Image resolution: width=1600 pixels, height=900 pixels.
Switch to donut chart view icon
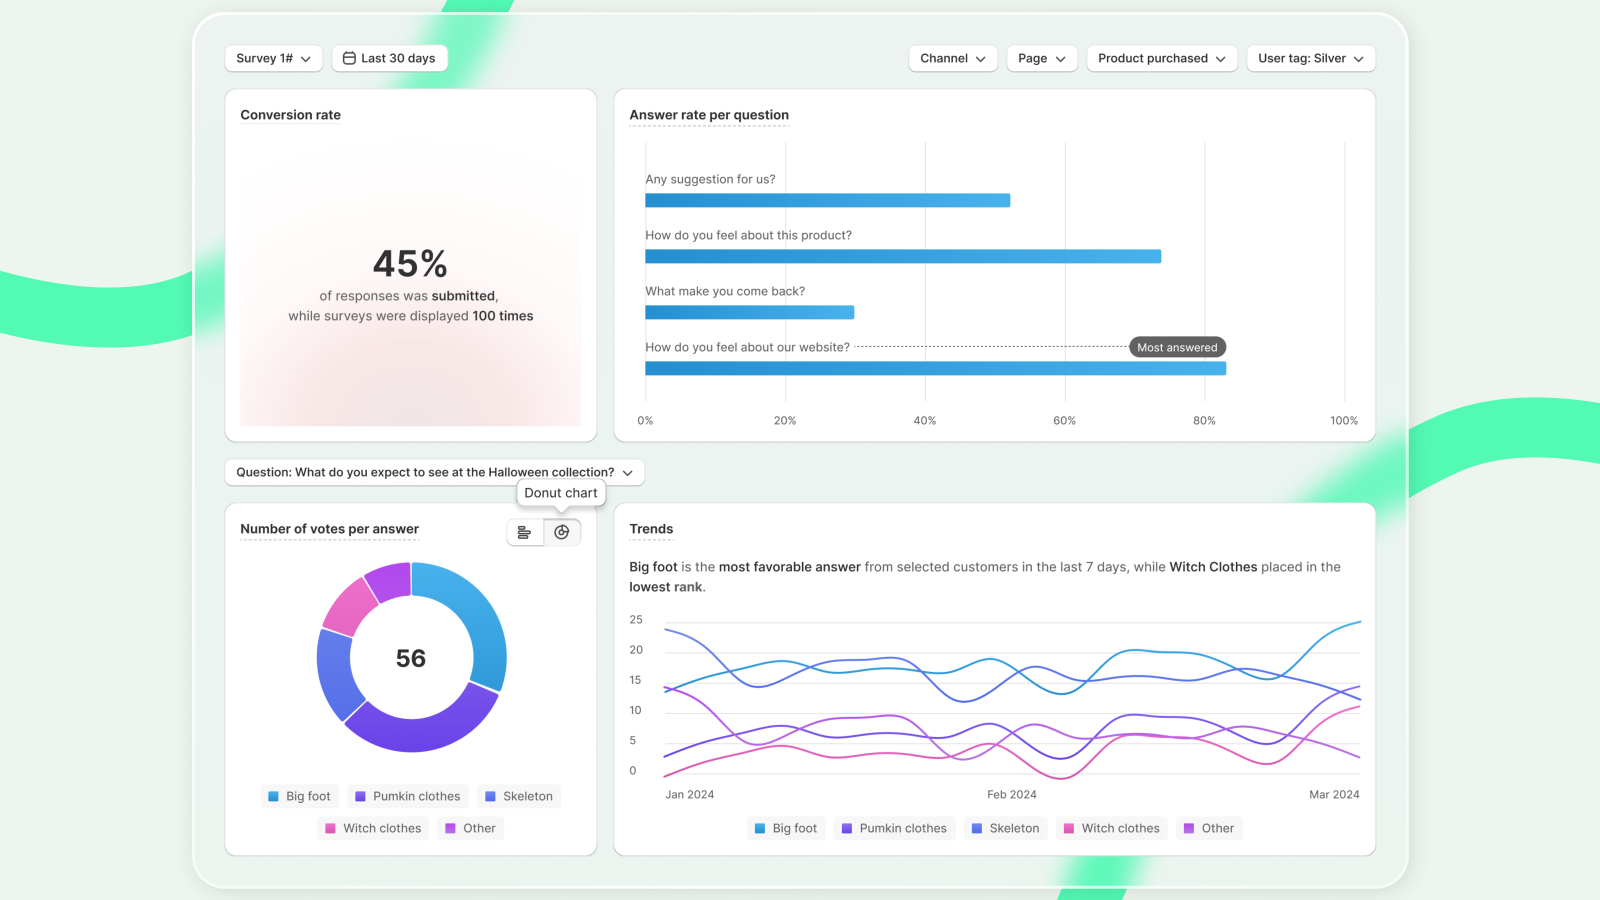(562, 533)
